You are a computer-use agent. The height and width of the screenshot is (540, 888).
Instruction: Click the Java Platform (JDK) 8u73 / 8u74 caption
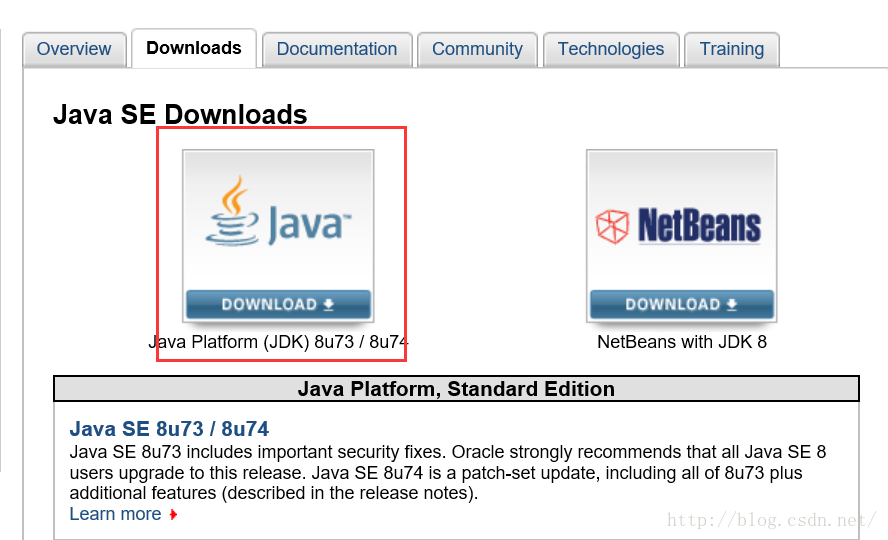278,342
